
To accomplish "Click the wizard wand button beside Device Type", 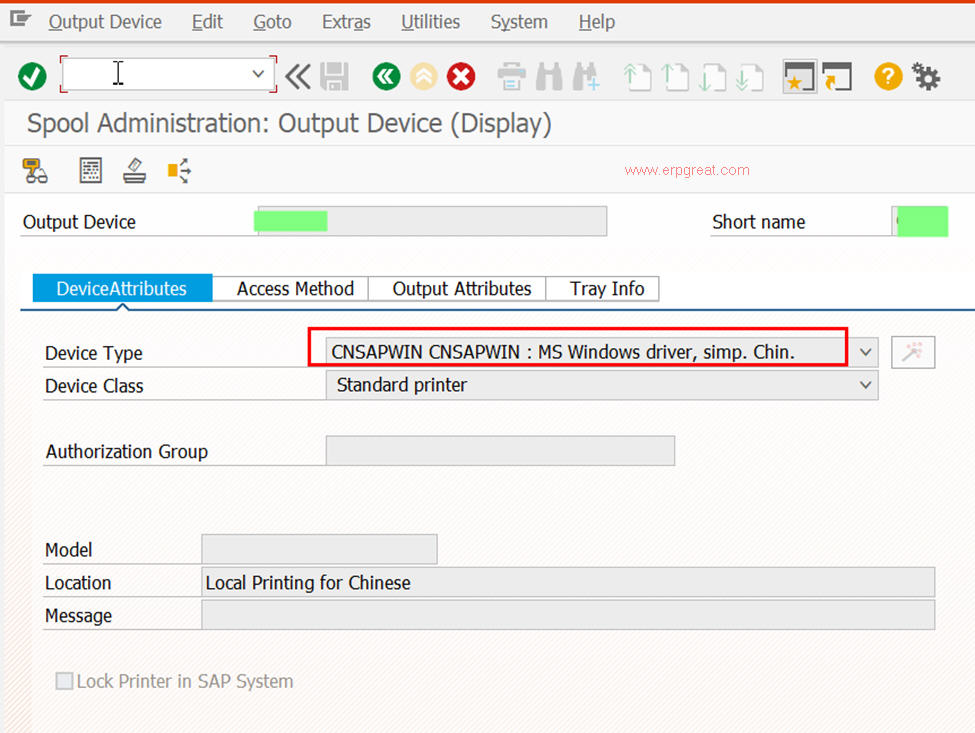I will (912, 353).
